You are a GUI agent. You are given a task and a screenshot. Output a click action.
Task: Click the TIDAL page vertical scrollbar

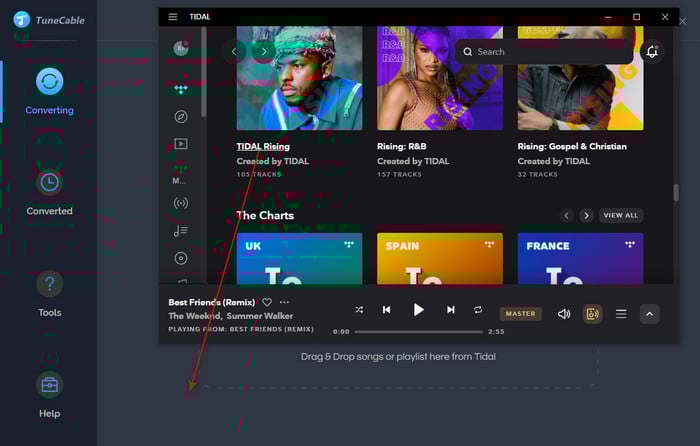tap(676, 193)
